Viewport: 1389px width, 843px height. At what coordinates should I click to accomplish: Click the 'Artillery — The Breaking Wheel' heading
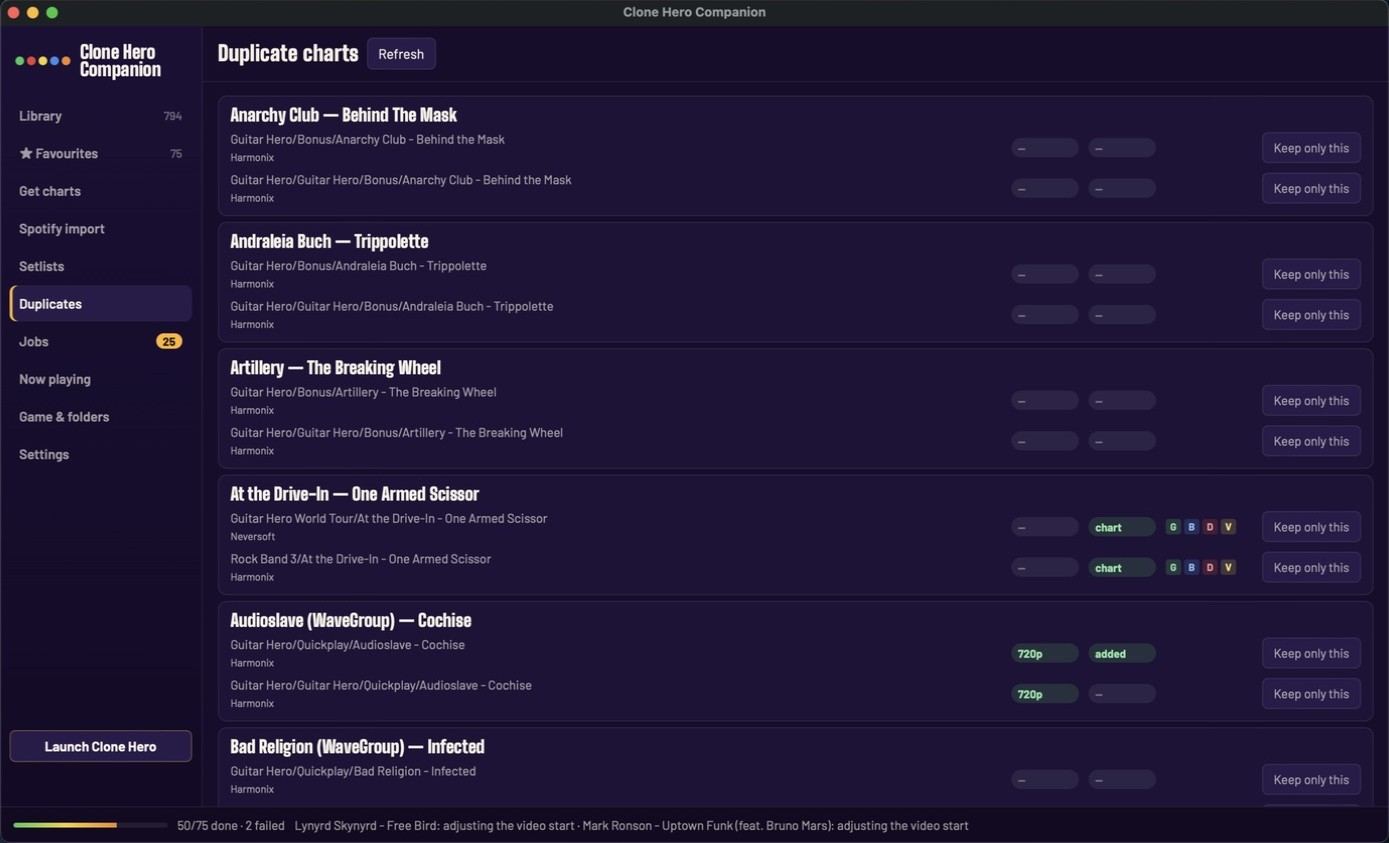(335, 367)
